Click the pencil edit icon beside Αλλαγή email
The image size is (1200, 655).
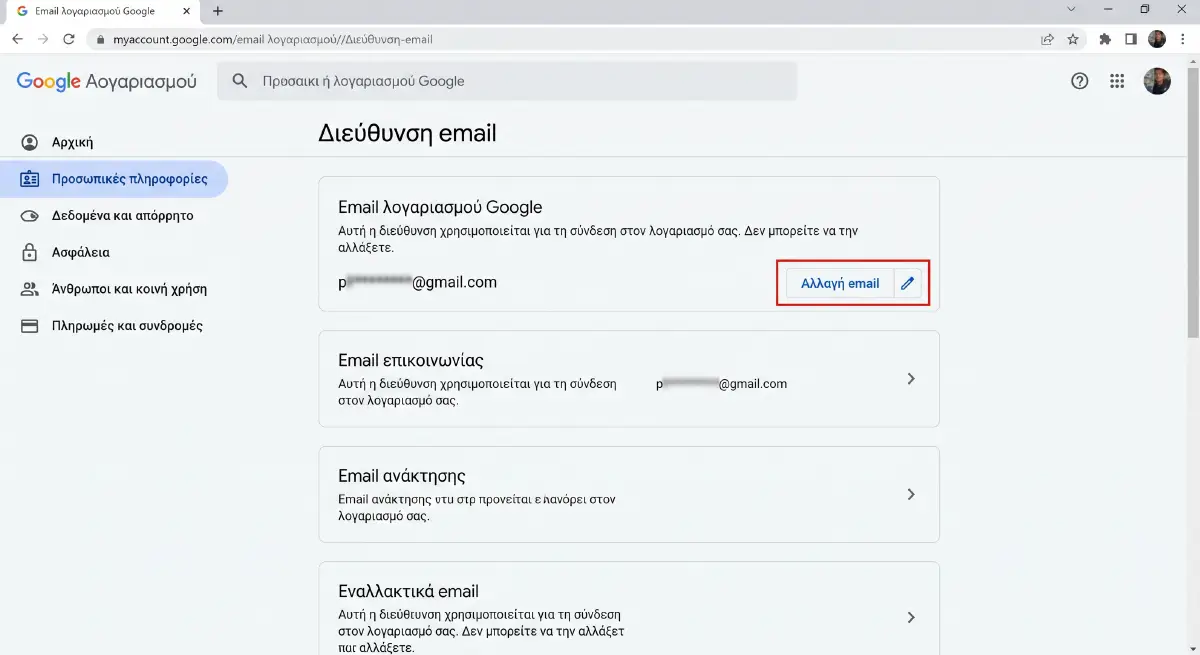click(x=908, y=283)
